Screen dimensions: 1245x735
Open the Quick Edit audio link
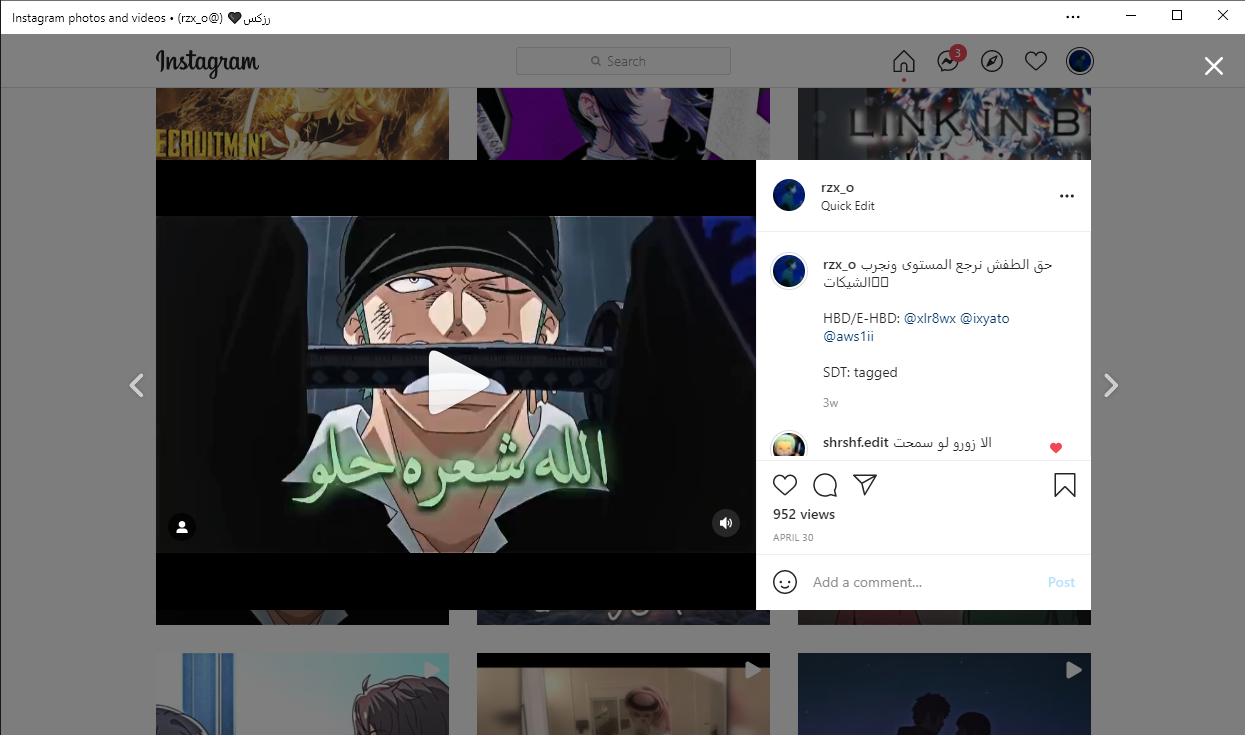point(848,206)
